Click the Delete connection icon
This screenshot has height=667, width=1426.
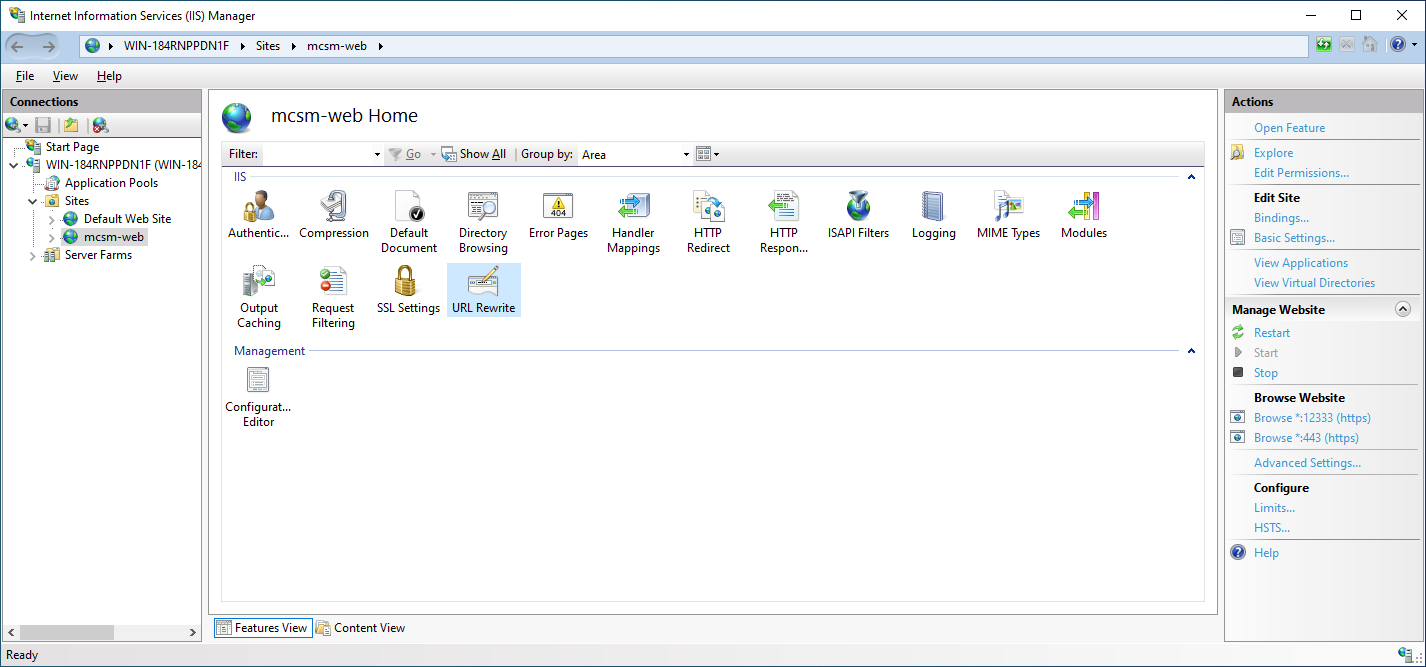[100, 125]
